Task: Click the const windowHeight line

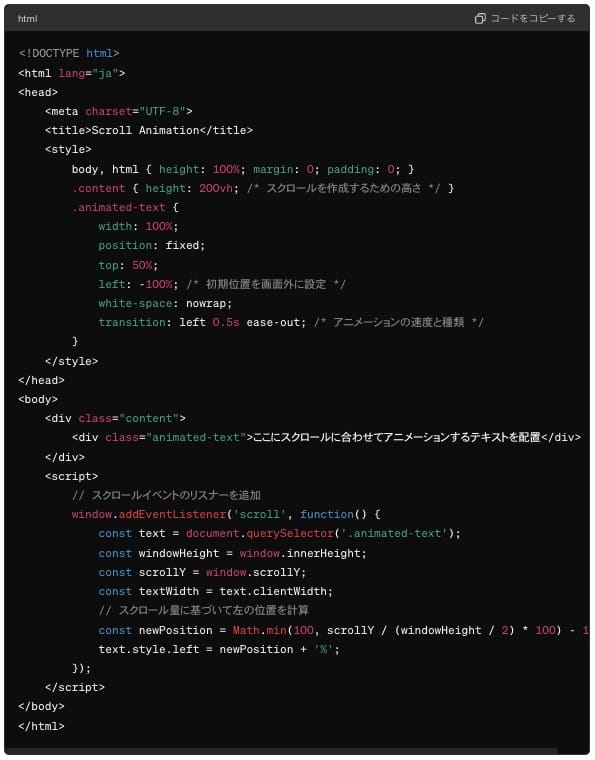Action: tap(233, 554)
